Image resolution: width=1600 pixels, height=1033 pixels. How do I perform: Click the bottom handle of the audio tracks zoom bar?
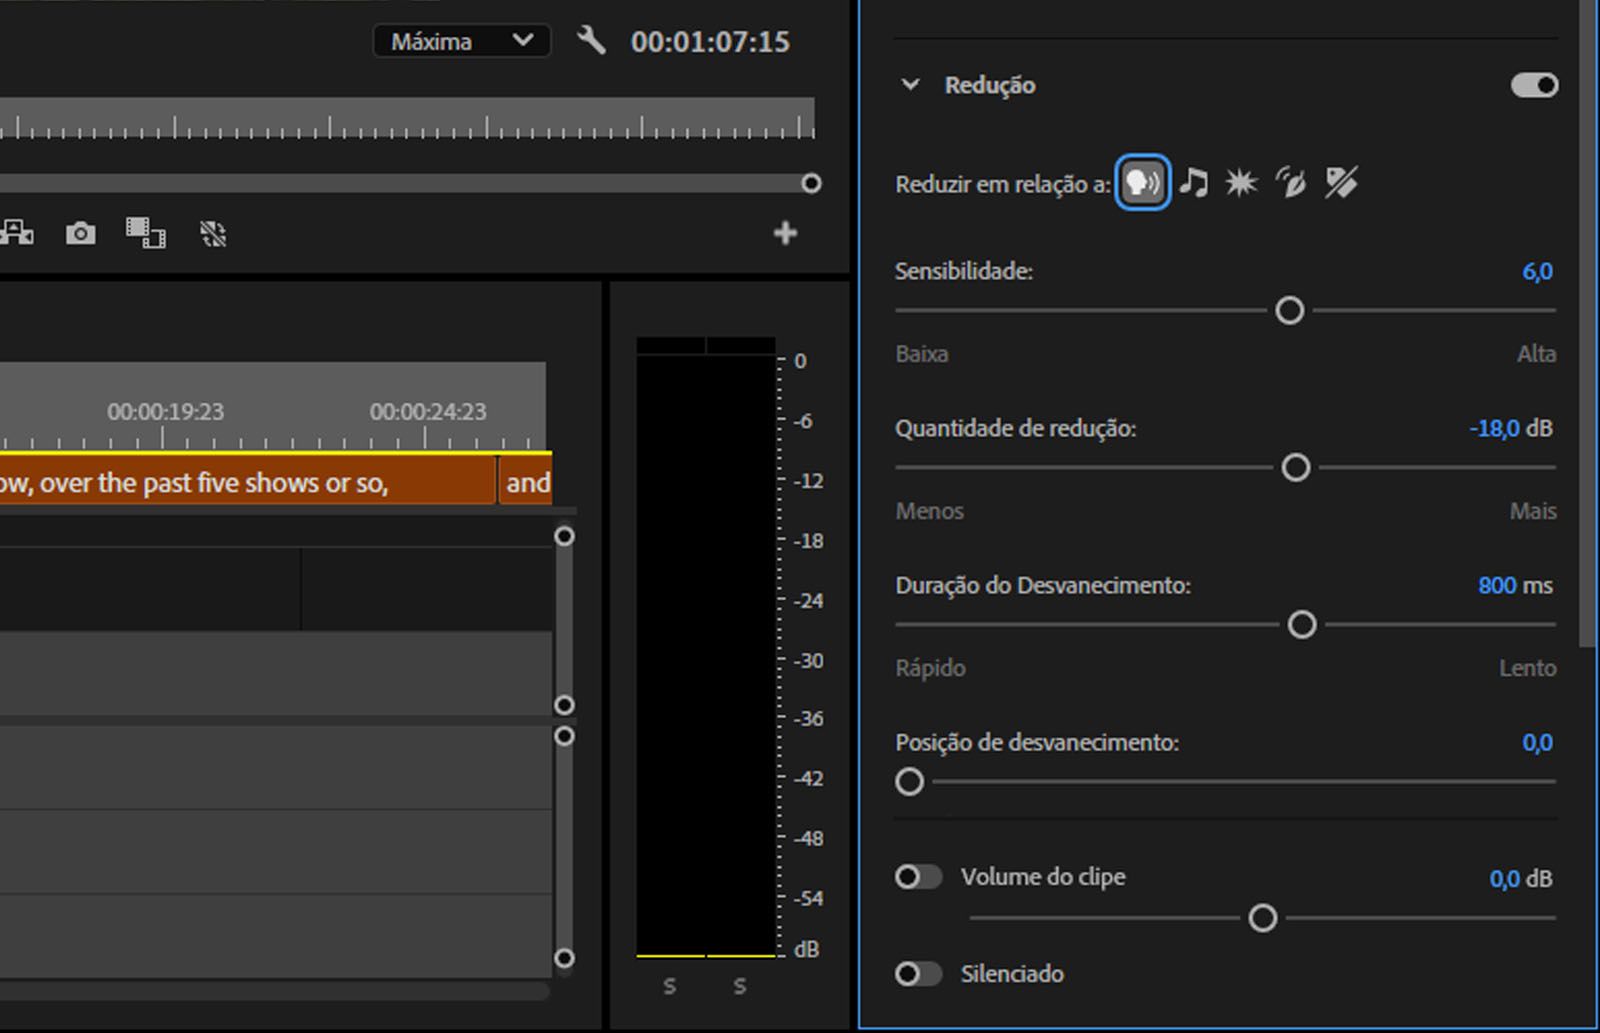coord(564,958)
